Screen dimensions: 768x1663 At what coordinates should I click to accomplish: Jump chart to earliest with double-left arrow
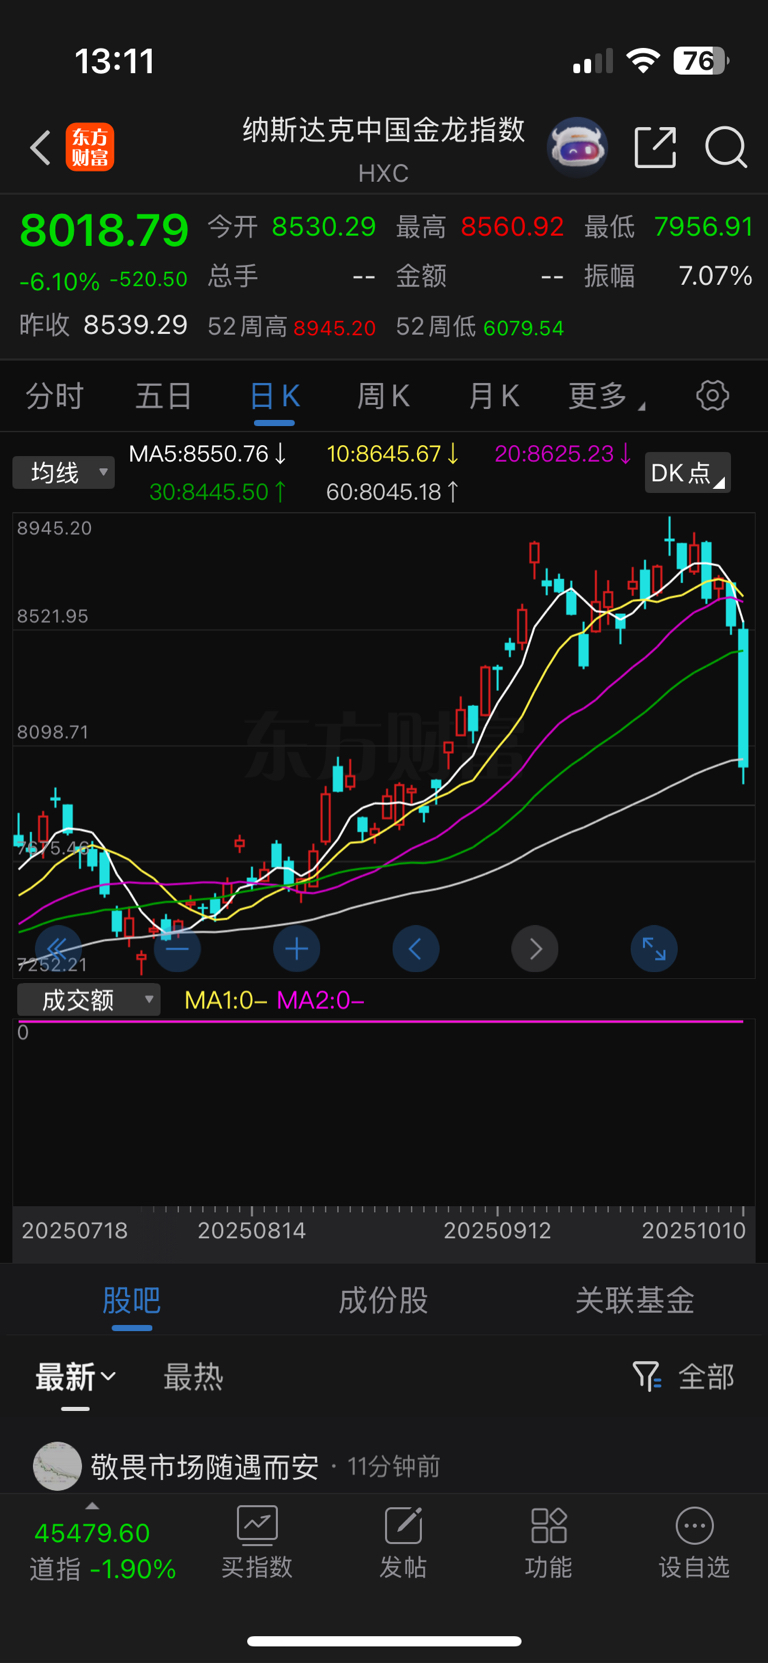(x=58, y=948)
